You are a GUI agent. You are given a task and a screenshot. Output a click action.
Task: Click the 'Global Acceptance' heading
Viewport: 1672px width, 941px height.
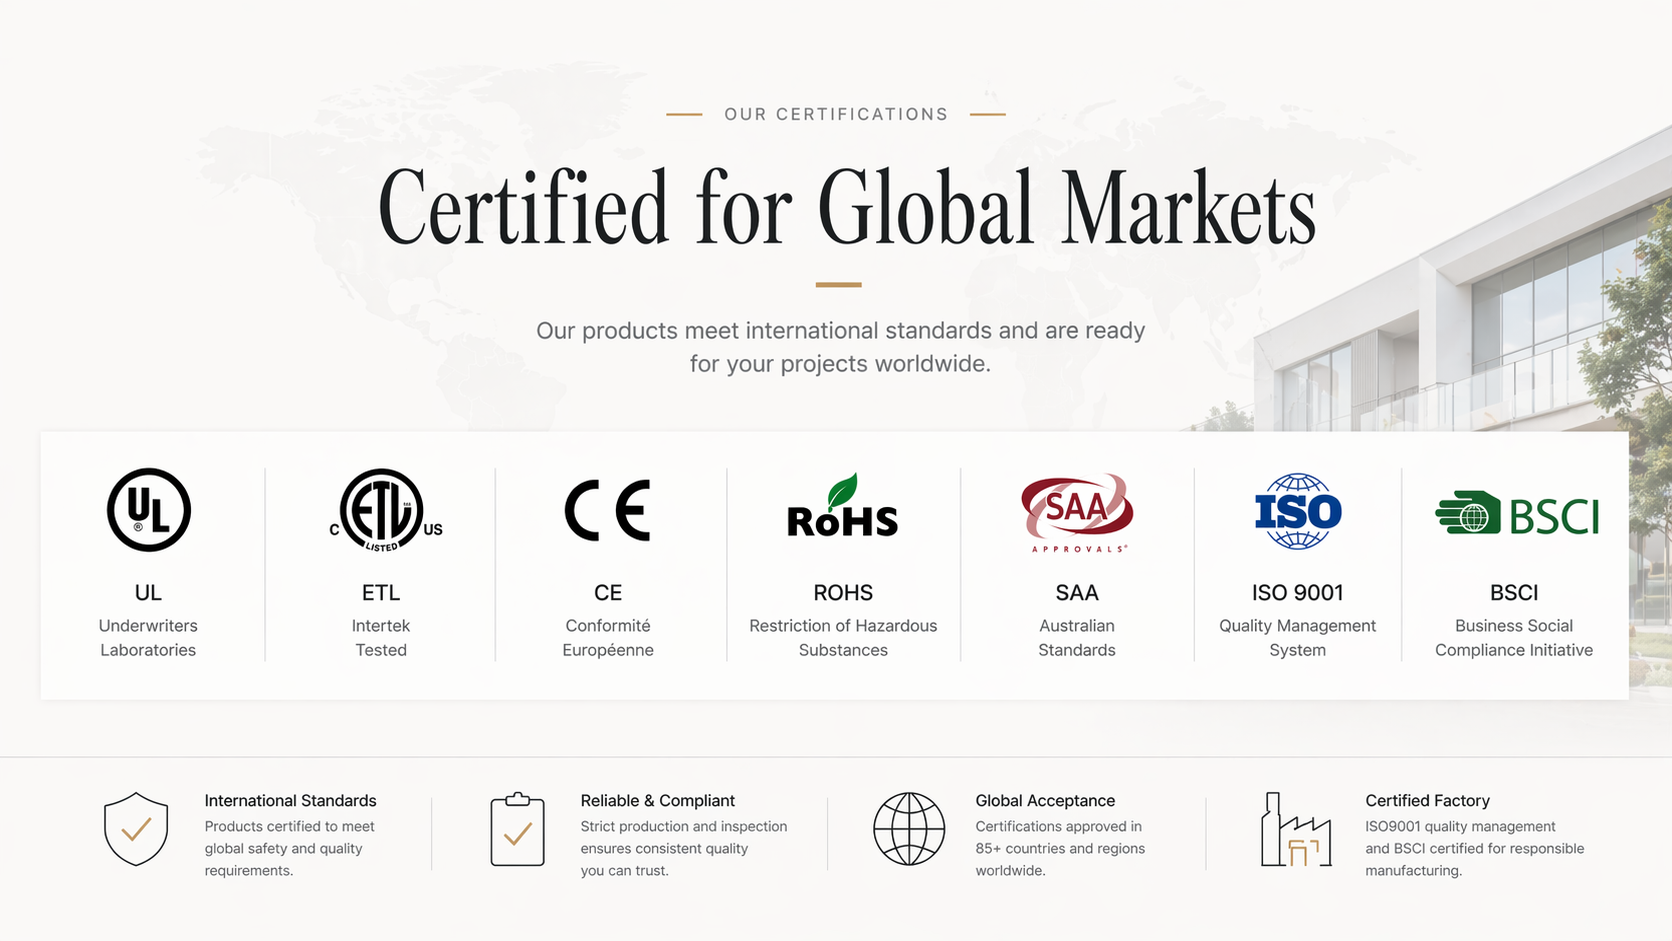click(1045, 801)
